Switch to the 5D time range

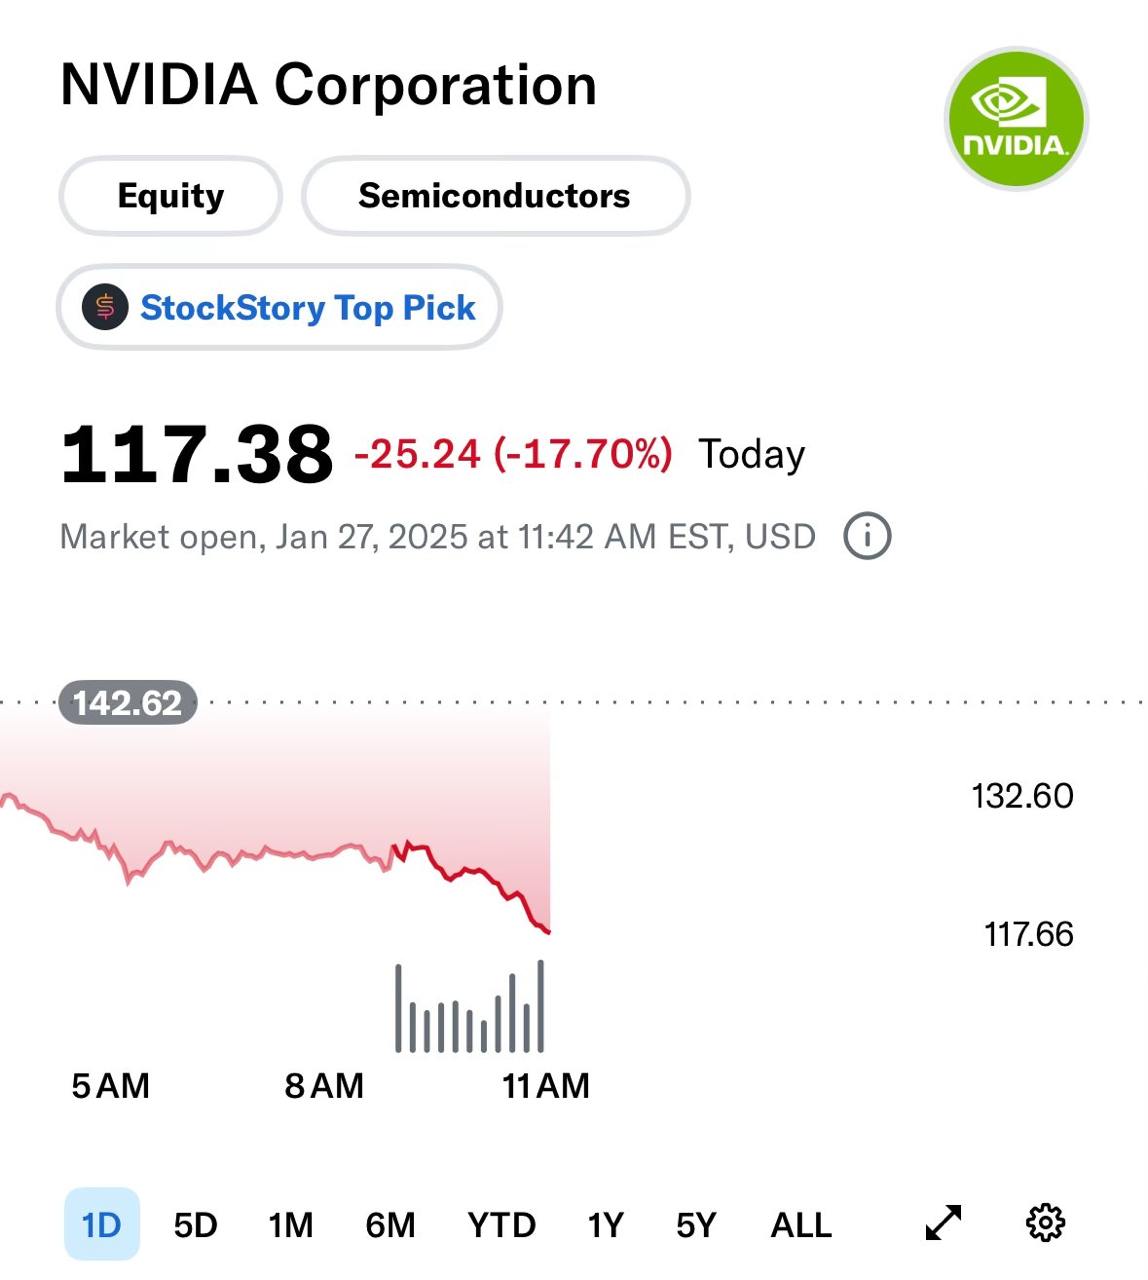pos(195,1224)
